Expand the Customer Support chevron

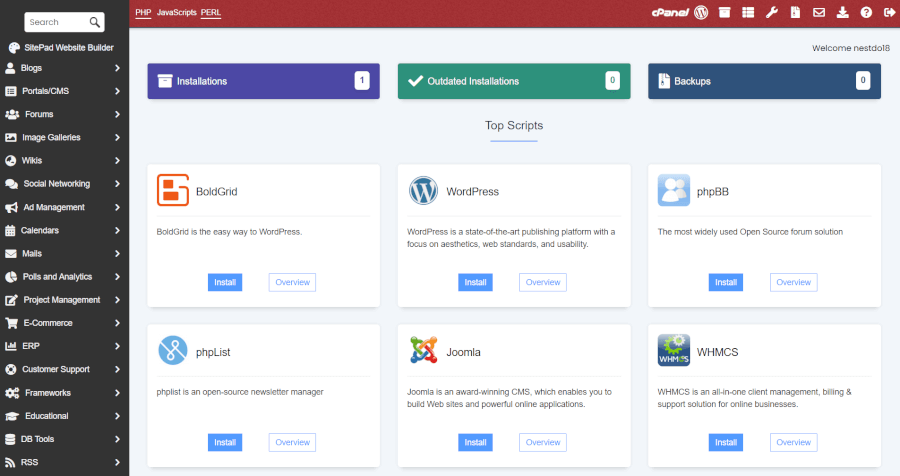(117, 369)
